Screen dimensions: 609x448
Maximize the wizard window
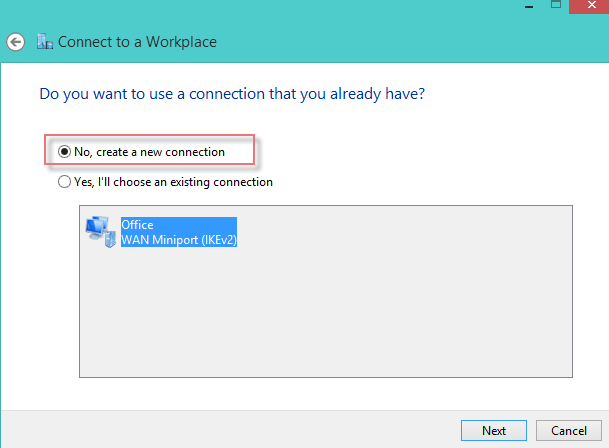556,5
